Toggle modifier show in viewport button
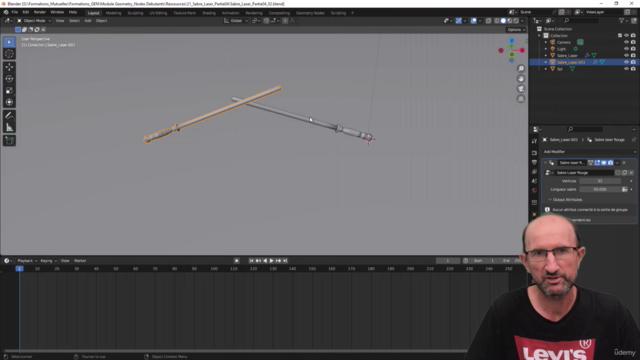Image resolution: width=640 pixels, height=360 pixels. coord(604,163)
